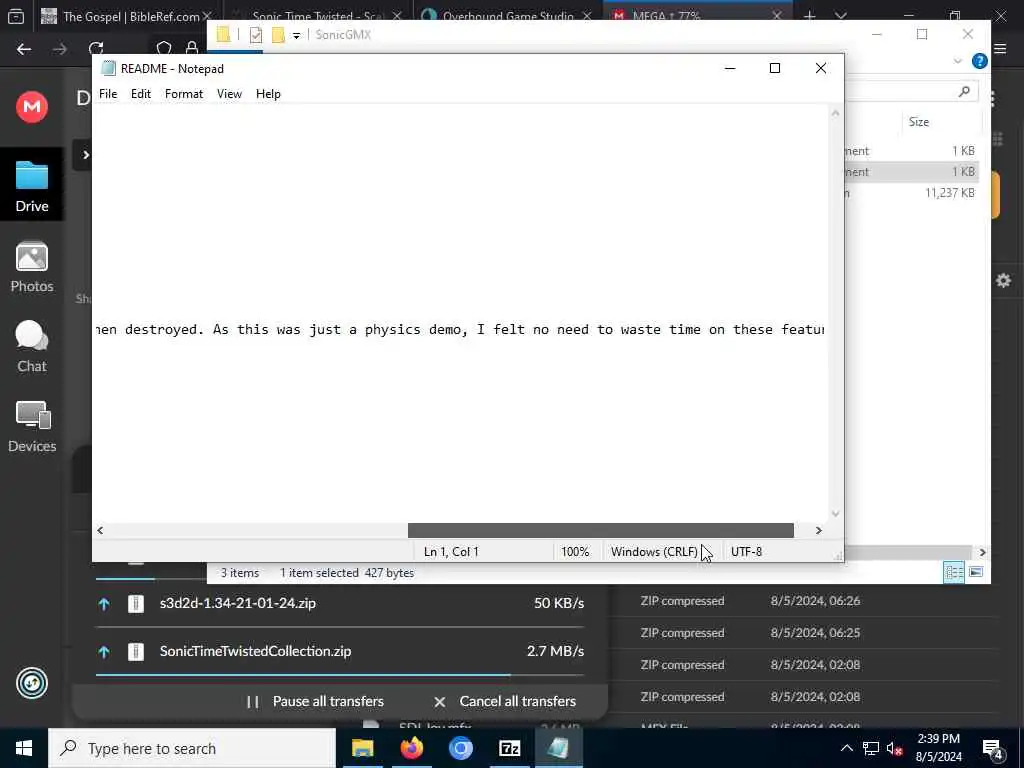Image resolution: width=1024 pixels, height=768 pixels.
Task: Open the notification center
Action: [993, 750]
